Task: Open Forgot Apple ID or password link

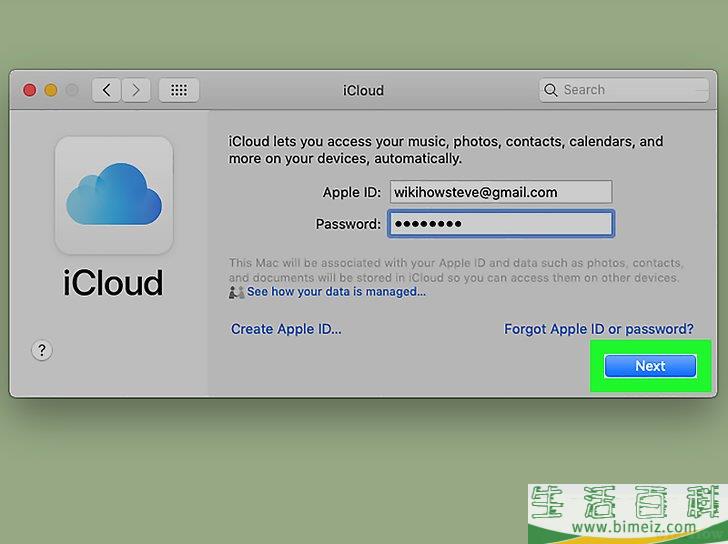Action: point(599,329)
